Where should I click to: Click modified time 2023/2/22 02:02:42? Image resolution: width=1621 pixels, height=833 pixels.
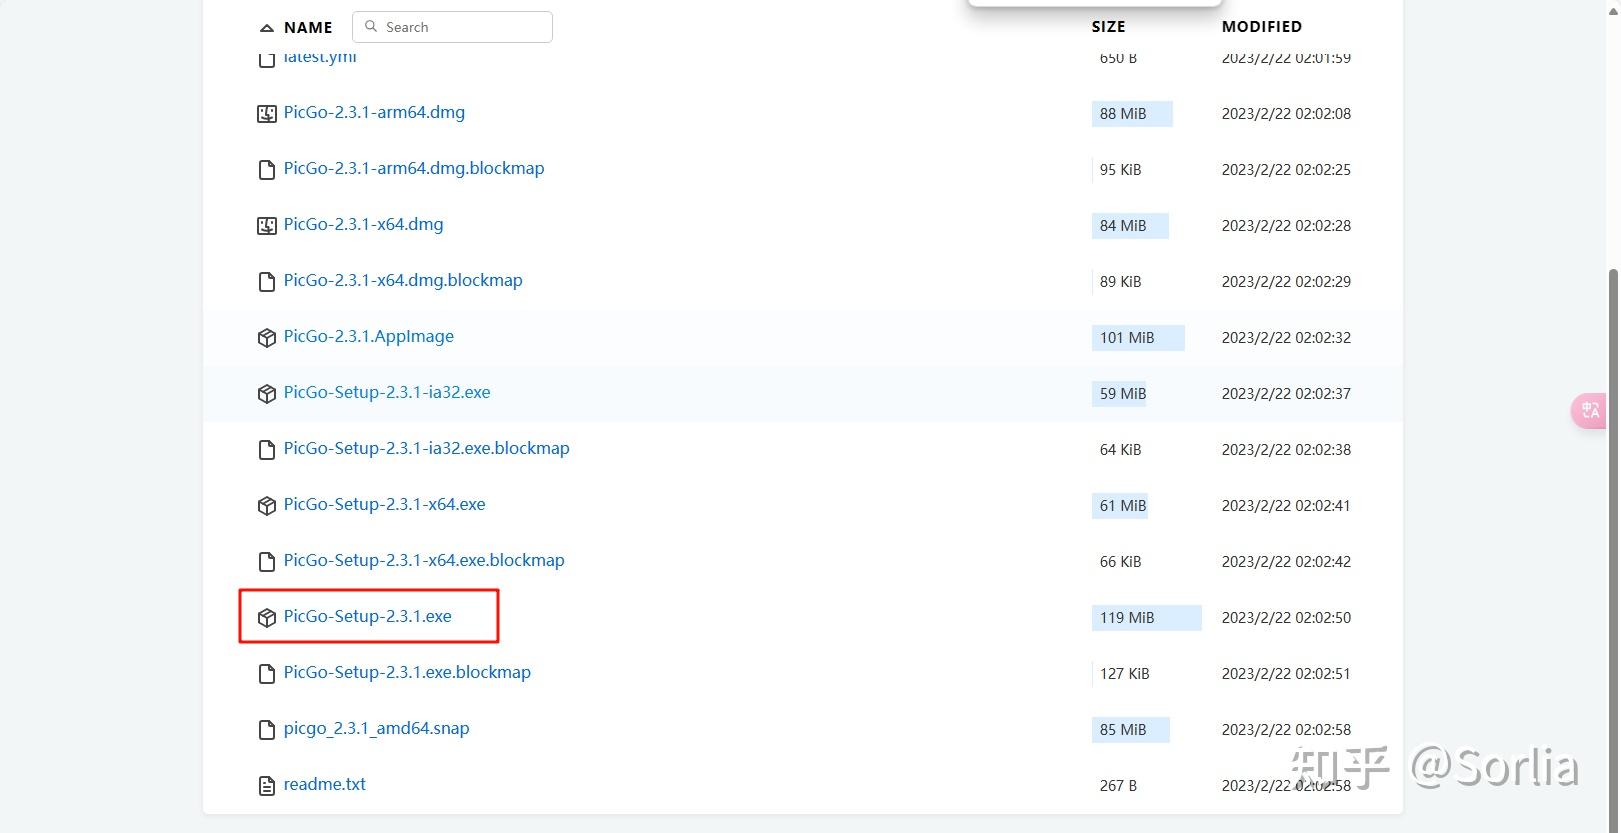click(x=1286, y=562)
